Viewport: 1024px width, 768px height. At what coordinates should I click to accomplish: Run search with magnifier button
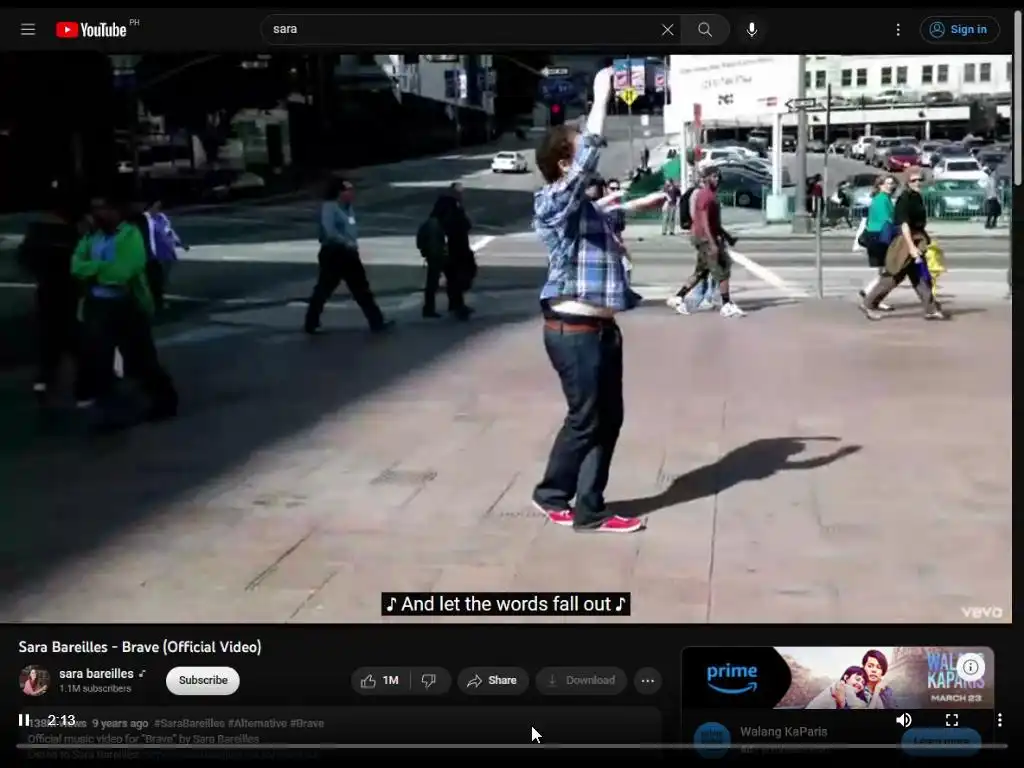click(705, 29)
